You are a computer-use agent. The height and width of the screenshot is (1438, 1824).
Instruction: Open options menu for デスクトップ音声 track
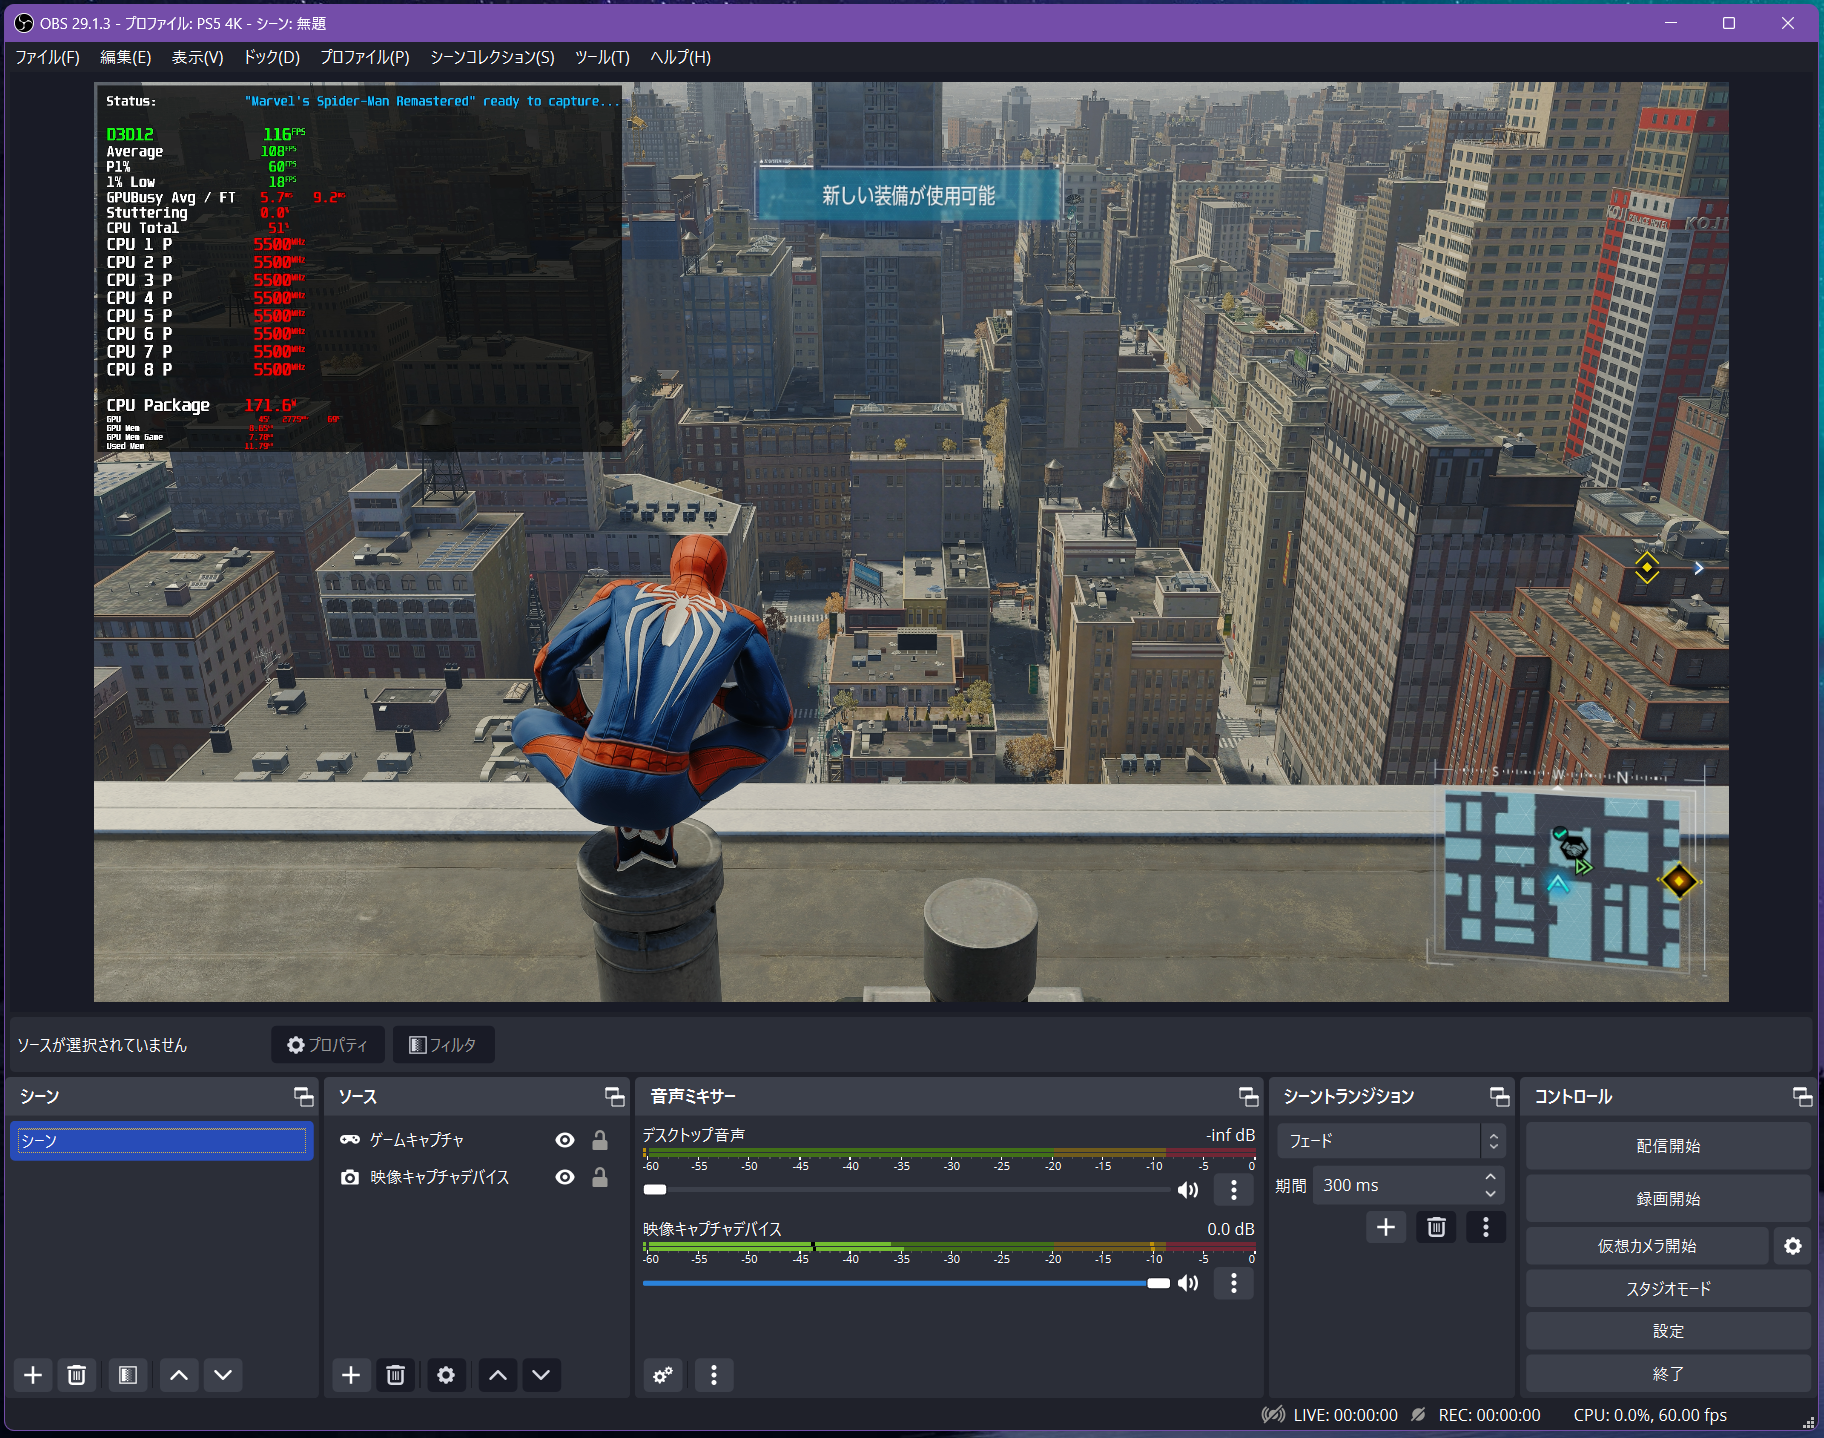click(x=1234, y=1189)
